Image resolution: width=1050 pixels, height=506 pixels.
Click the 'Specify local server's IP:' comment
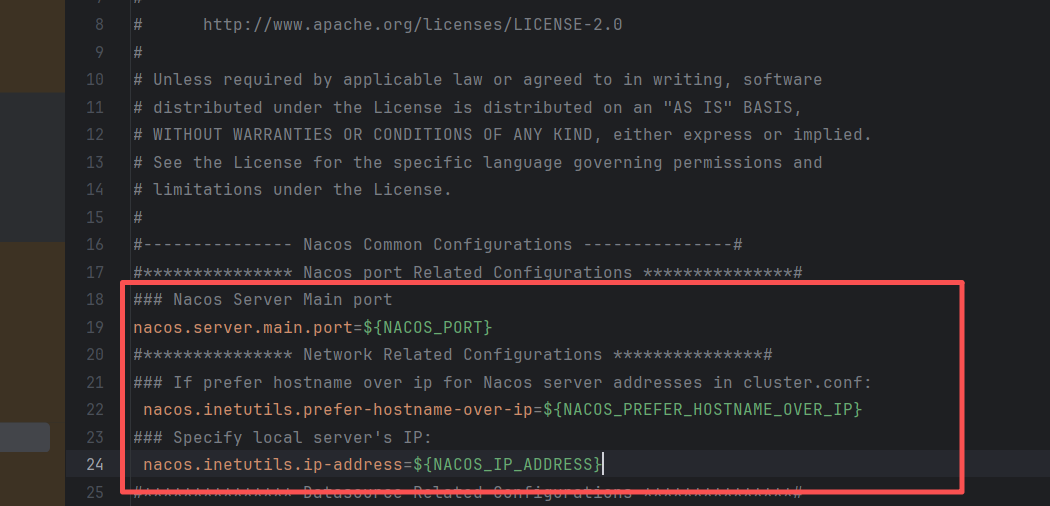coord(283,436)
